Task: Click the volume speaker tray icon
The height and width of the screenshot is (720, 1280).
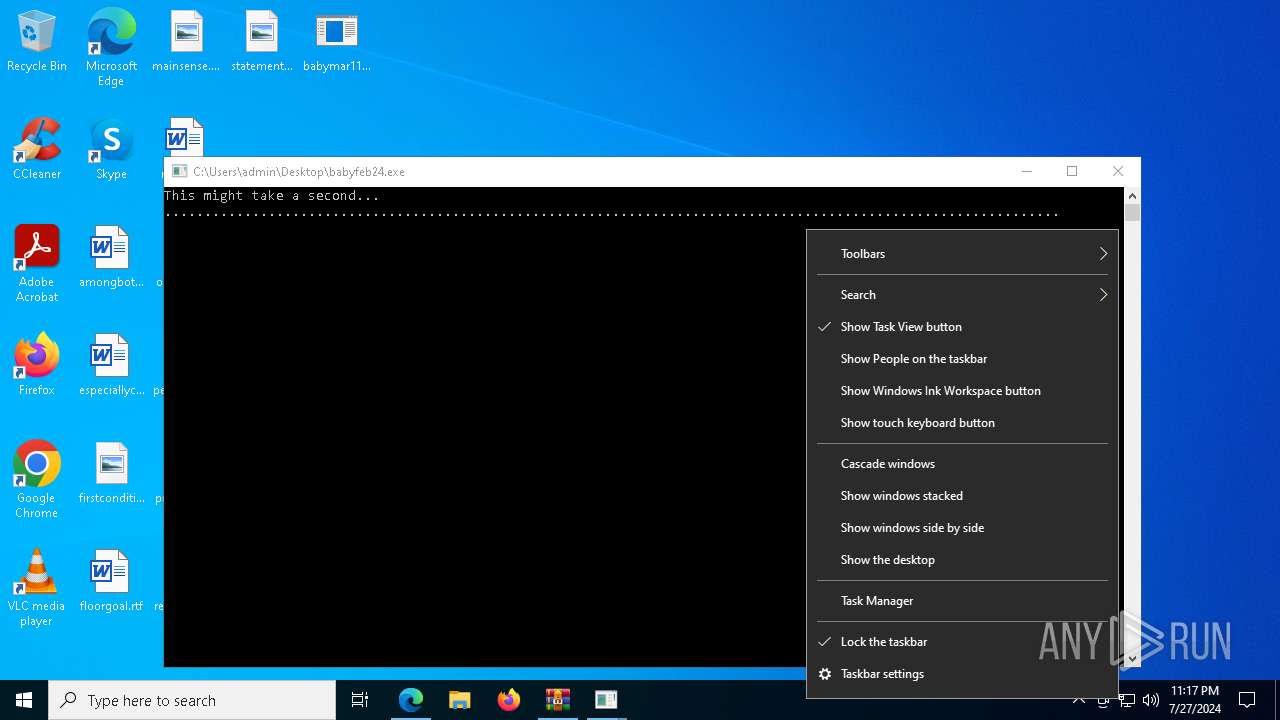Action: pos(1151,700)
